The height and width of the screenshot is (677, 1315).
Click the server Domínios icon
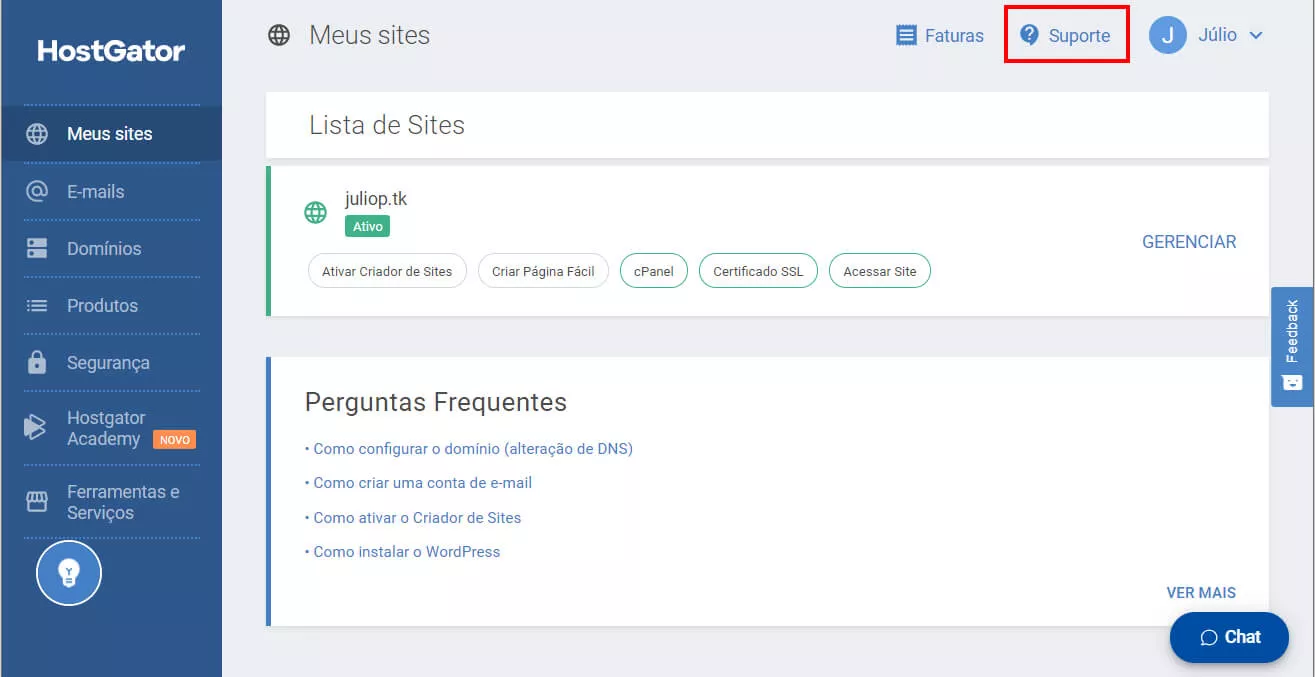coord(37,248)
